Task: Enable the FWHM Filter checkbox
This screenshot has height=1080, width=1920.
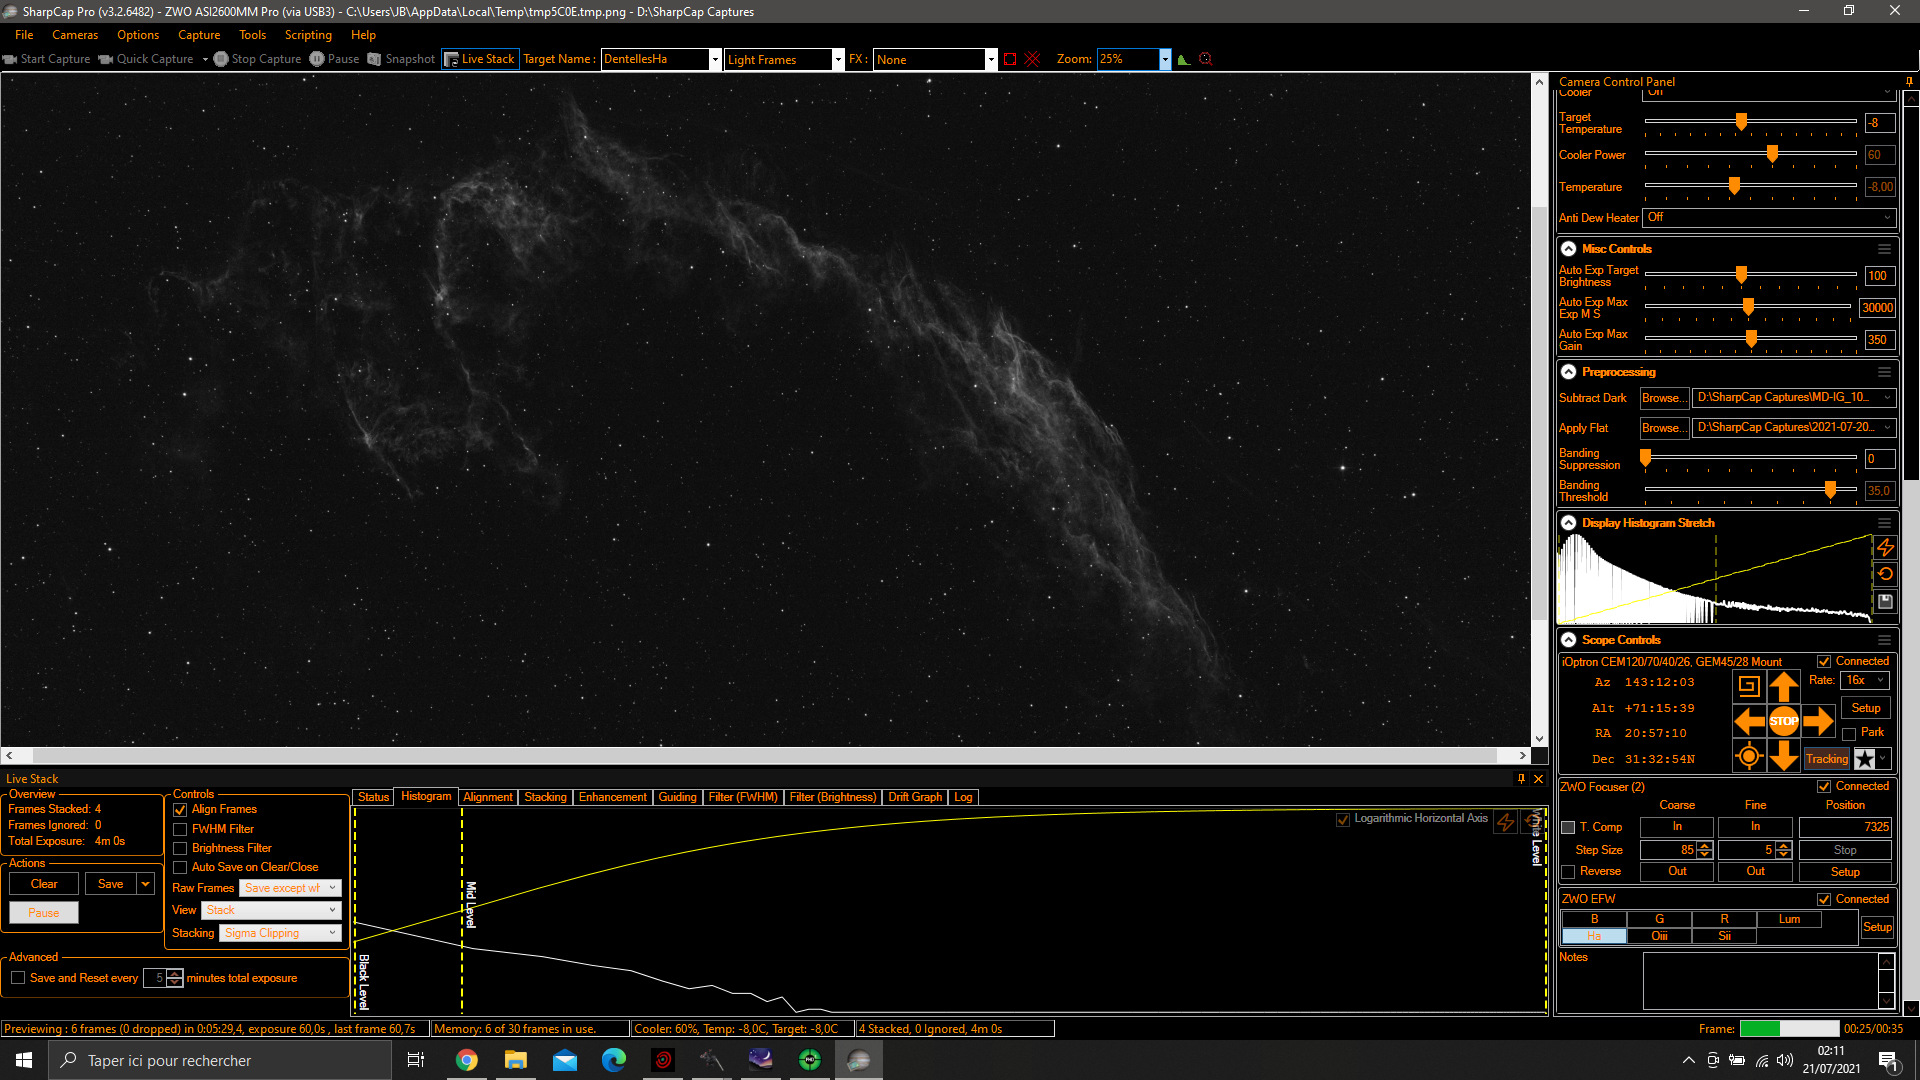Action: (180, 829)
